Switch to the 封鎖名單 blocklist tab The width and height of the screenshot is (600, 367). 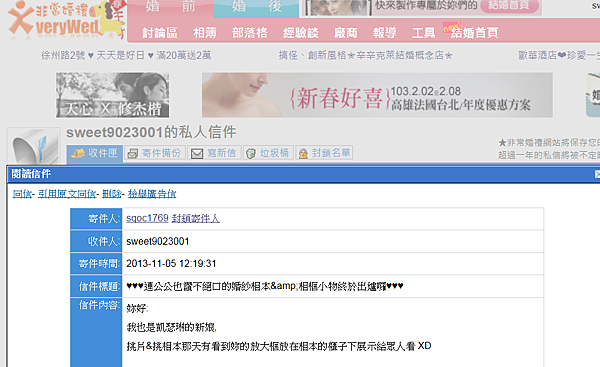[324, 153]
